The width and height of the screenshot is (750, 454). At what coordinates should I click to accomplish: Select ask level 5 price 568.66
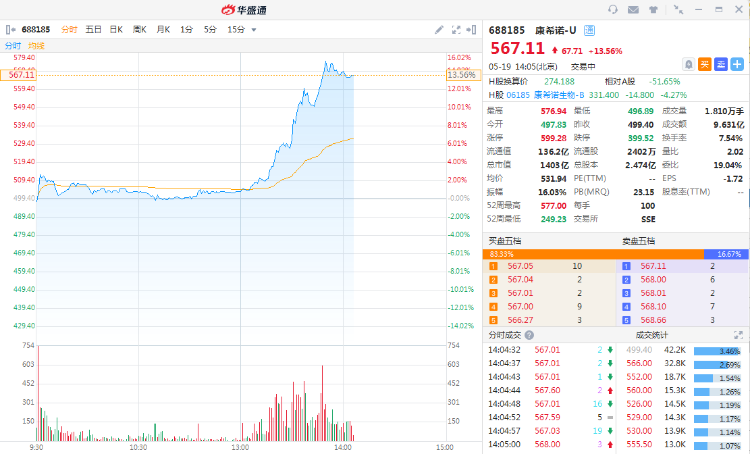(x=653, y=320)
